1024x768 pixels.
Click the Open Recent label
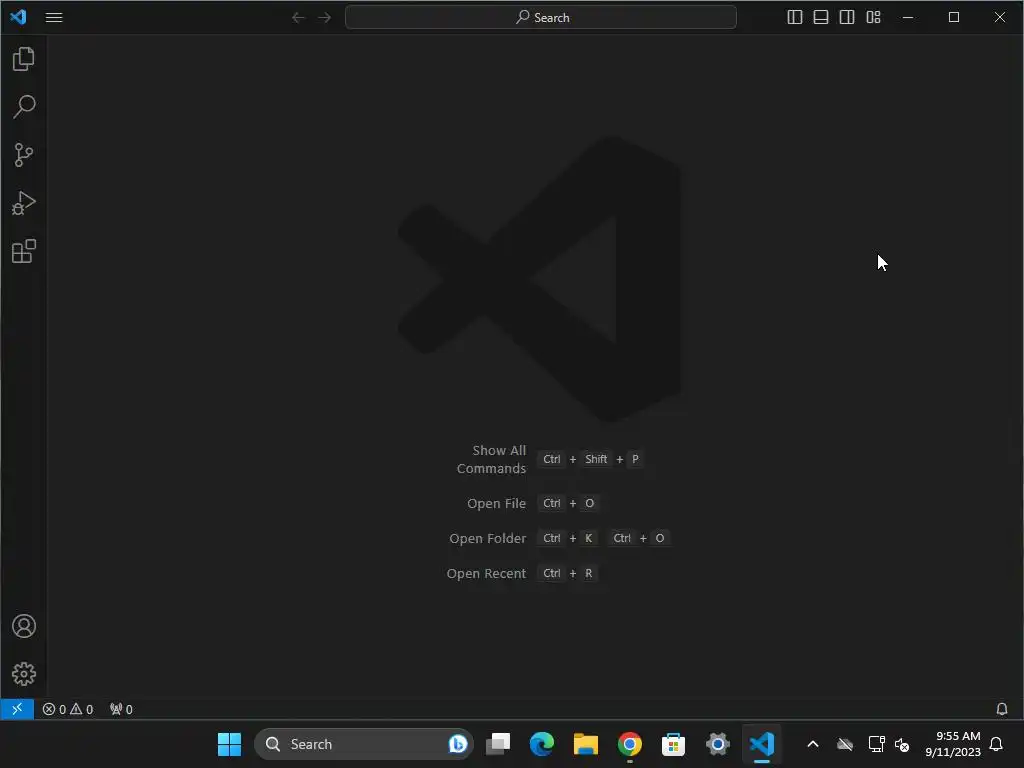click(x=486, y=573)
